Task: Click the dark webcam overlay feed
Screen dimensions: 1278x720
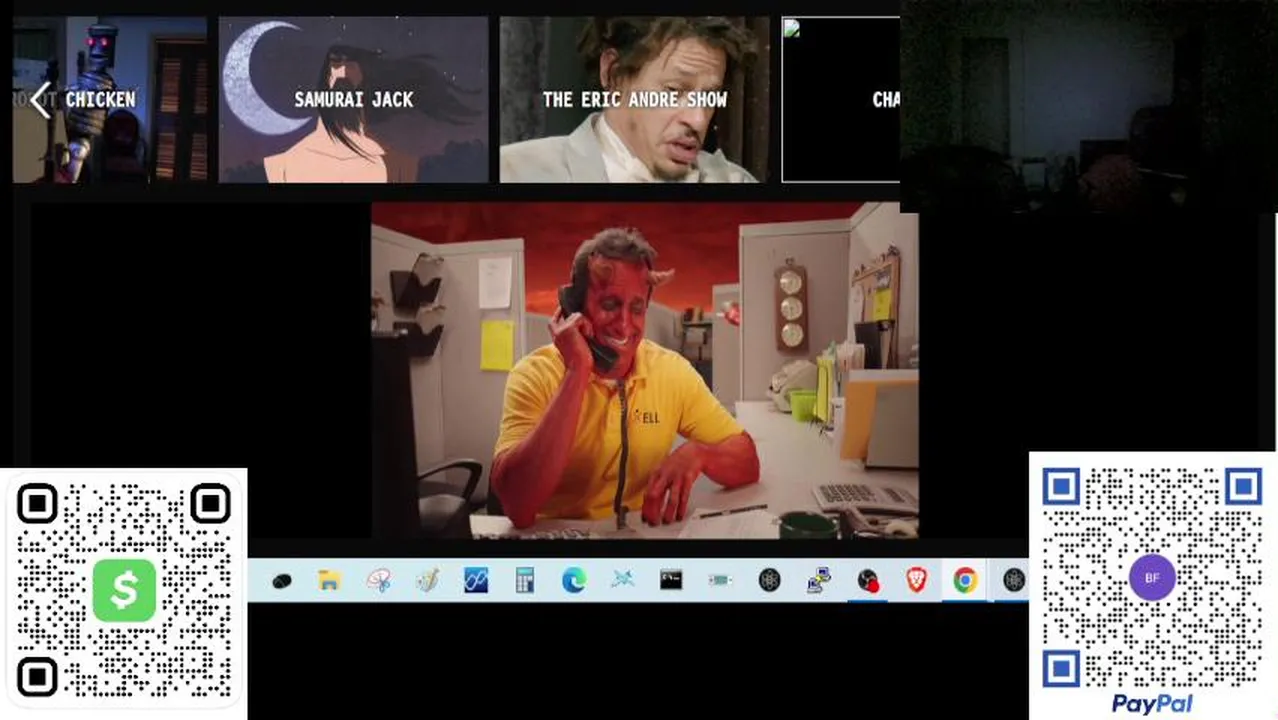Action: point(1088,106)
